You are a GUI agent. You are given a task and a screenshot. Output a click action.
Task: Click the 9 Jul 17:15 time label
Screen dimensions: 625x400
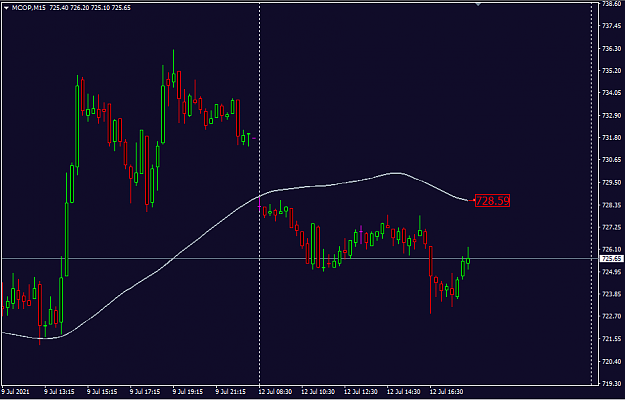point(145,392)
